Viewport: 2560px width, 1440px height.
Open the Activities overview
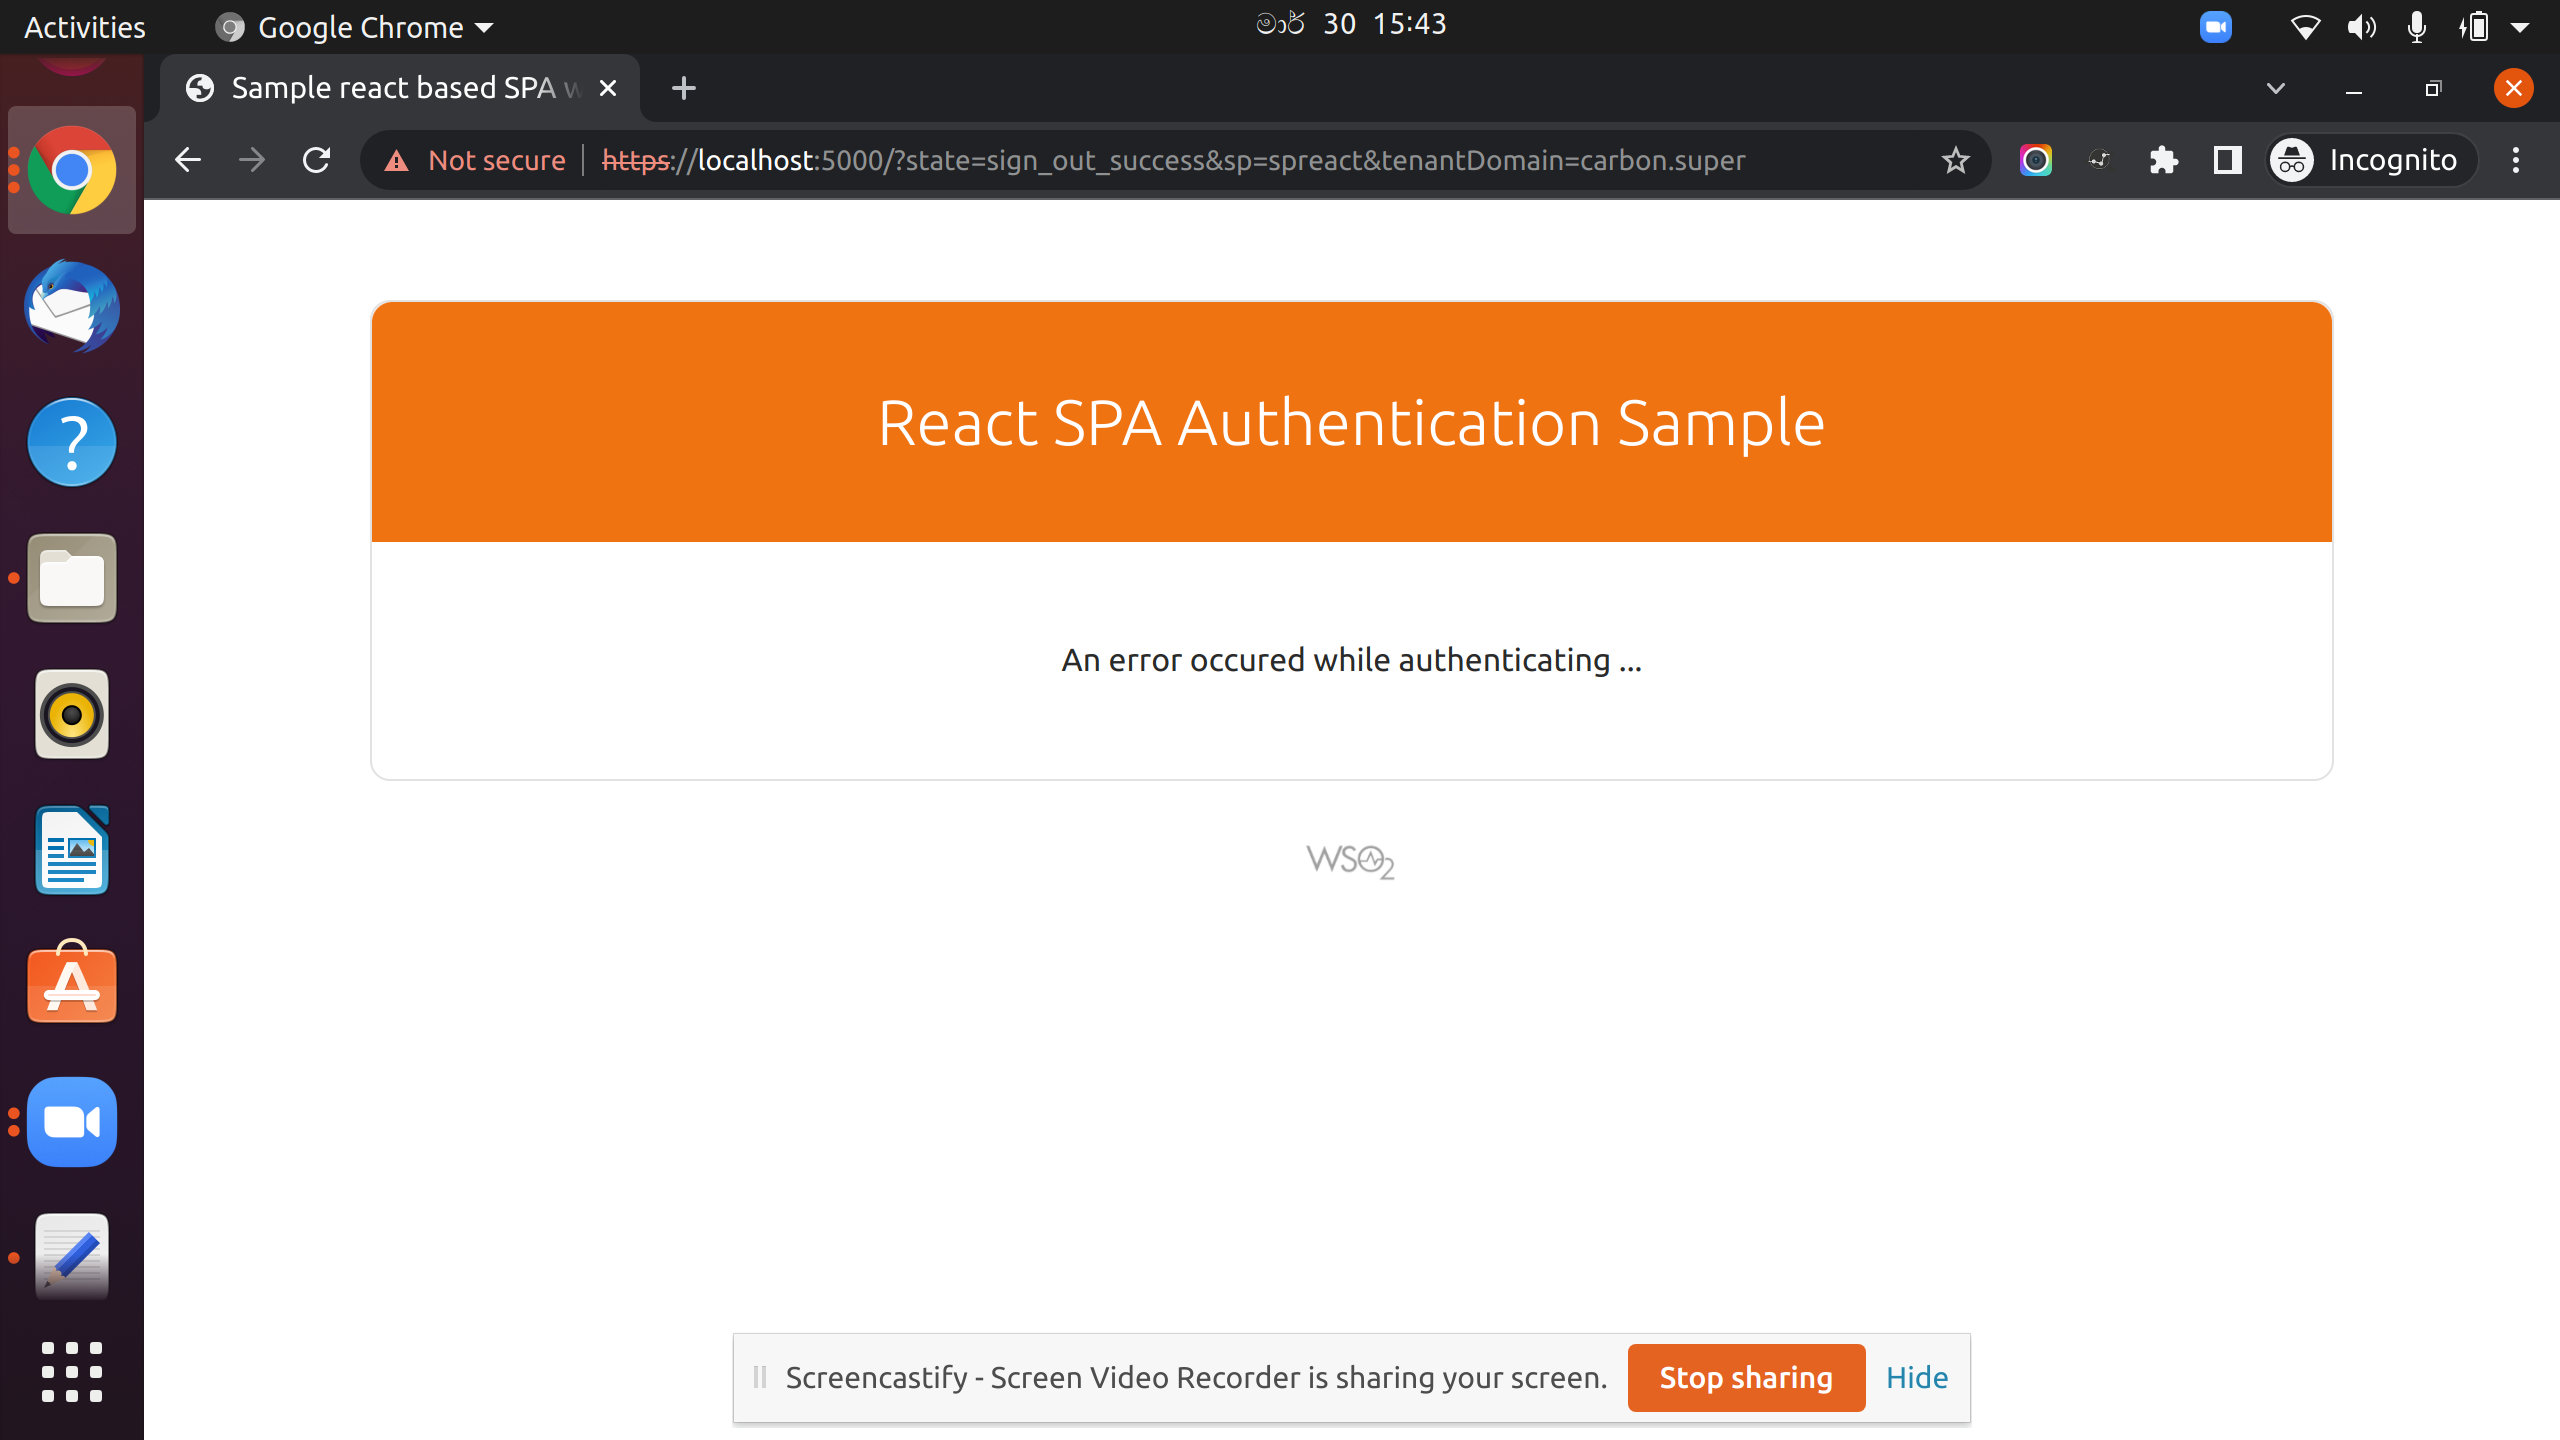84,27
